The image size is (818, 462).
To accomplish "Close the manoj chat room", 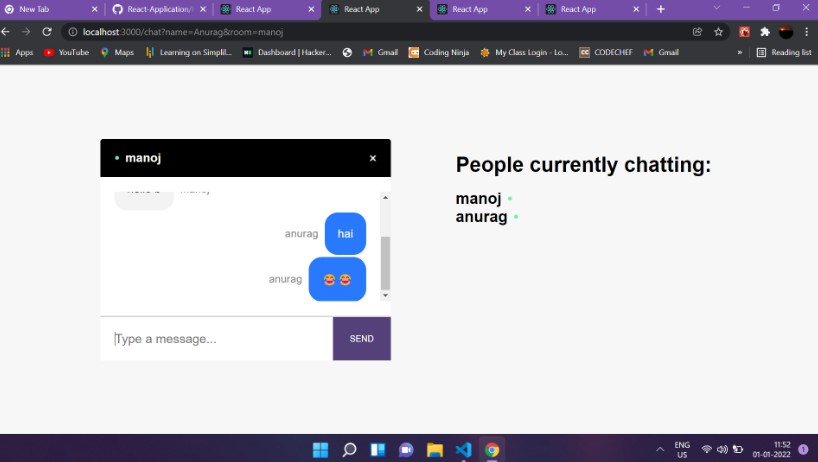I will [x=372, y=158].
